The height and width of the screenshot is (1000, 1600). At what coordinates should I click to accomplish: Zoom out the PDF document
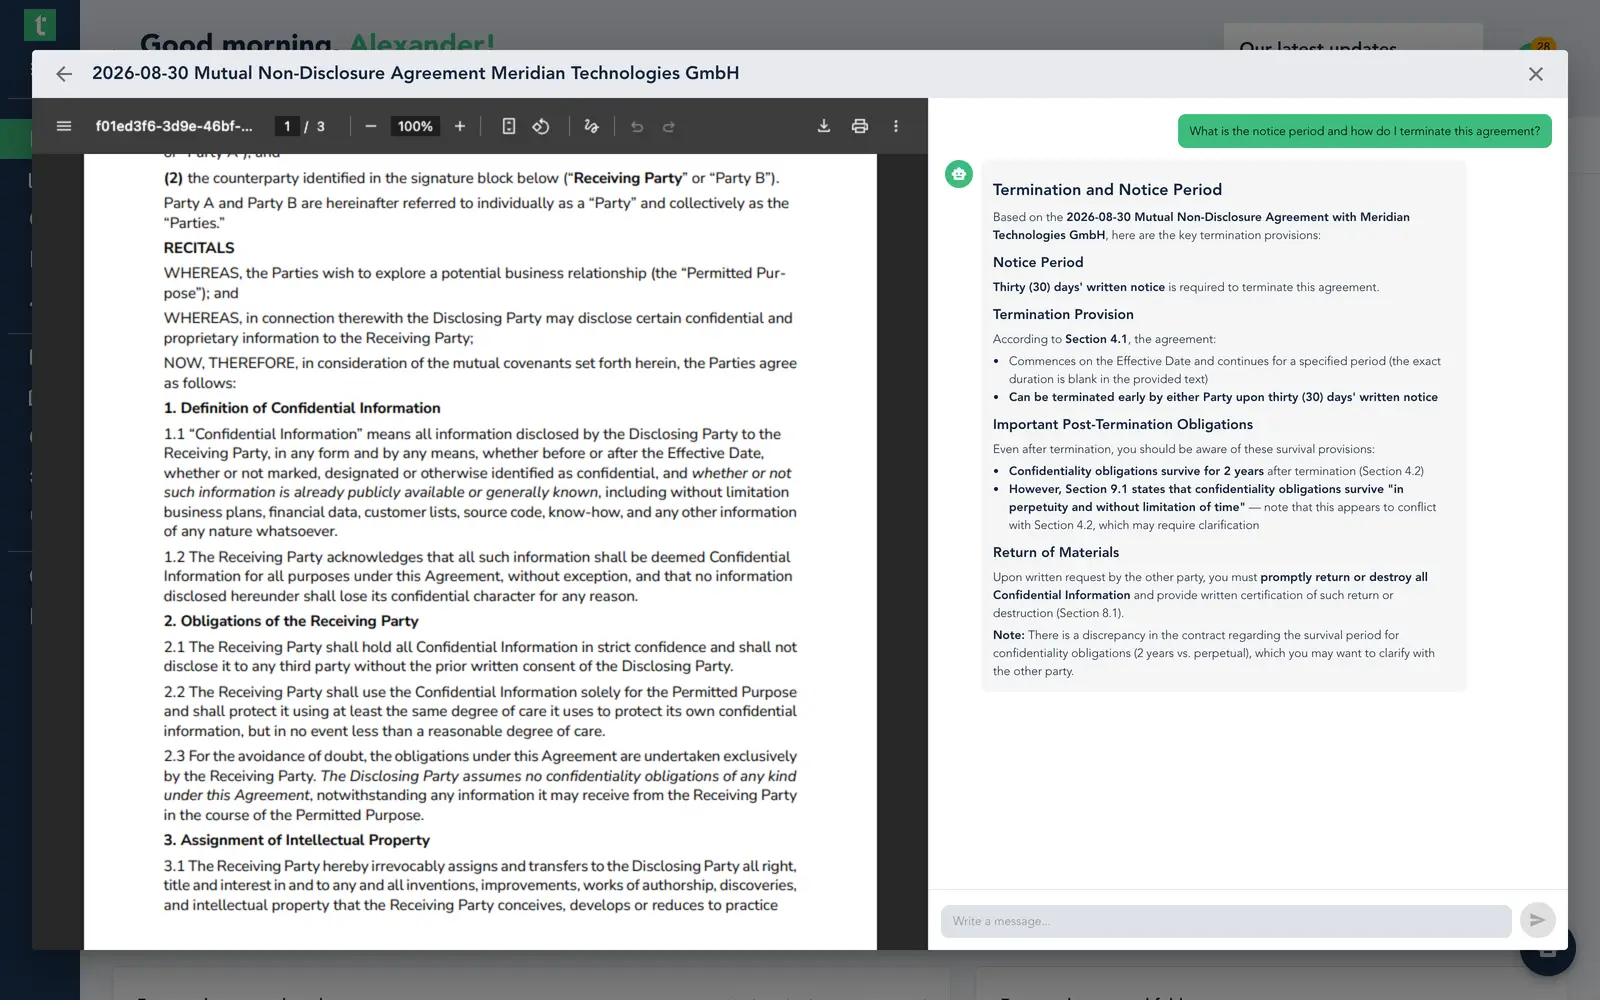370,126
